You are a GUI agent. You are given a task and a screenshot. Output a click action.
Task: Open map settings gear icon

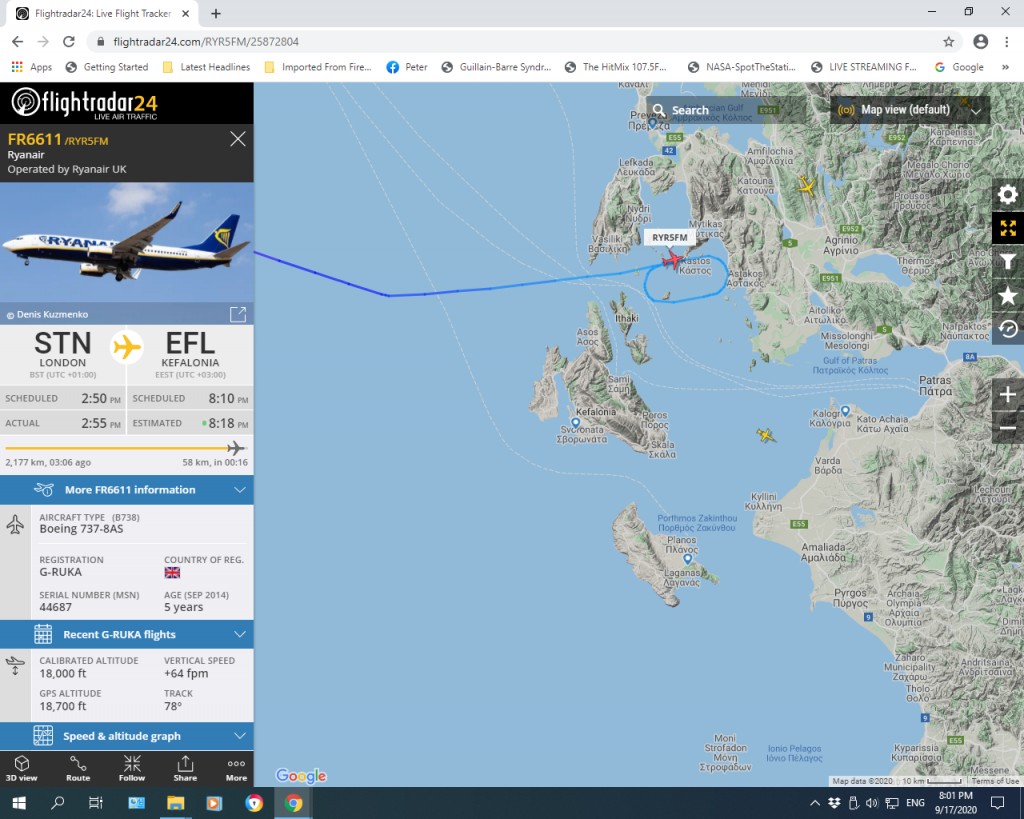point(1008,195)
